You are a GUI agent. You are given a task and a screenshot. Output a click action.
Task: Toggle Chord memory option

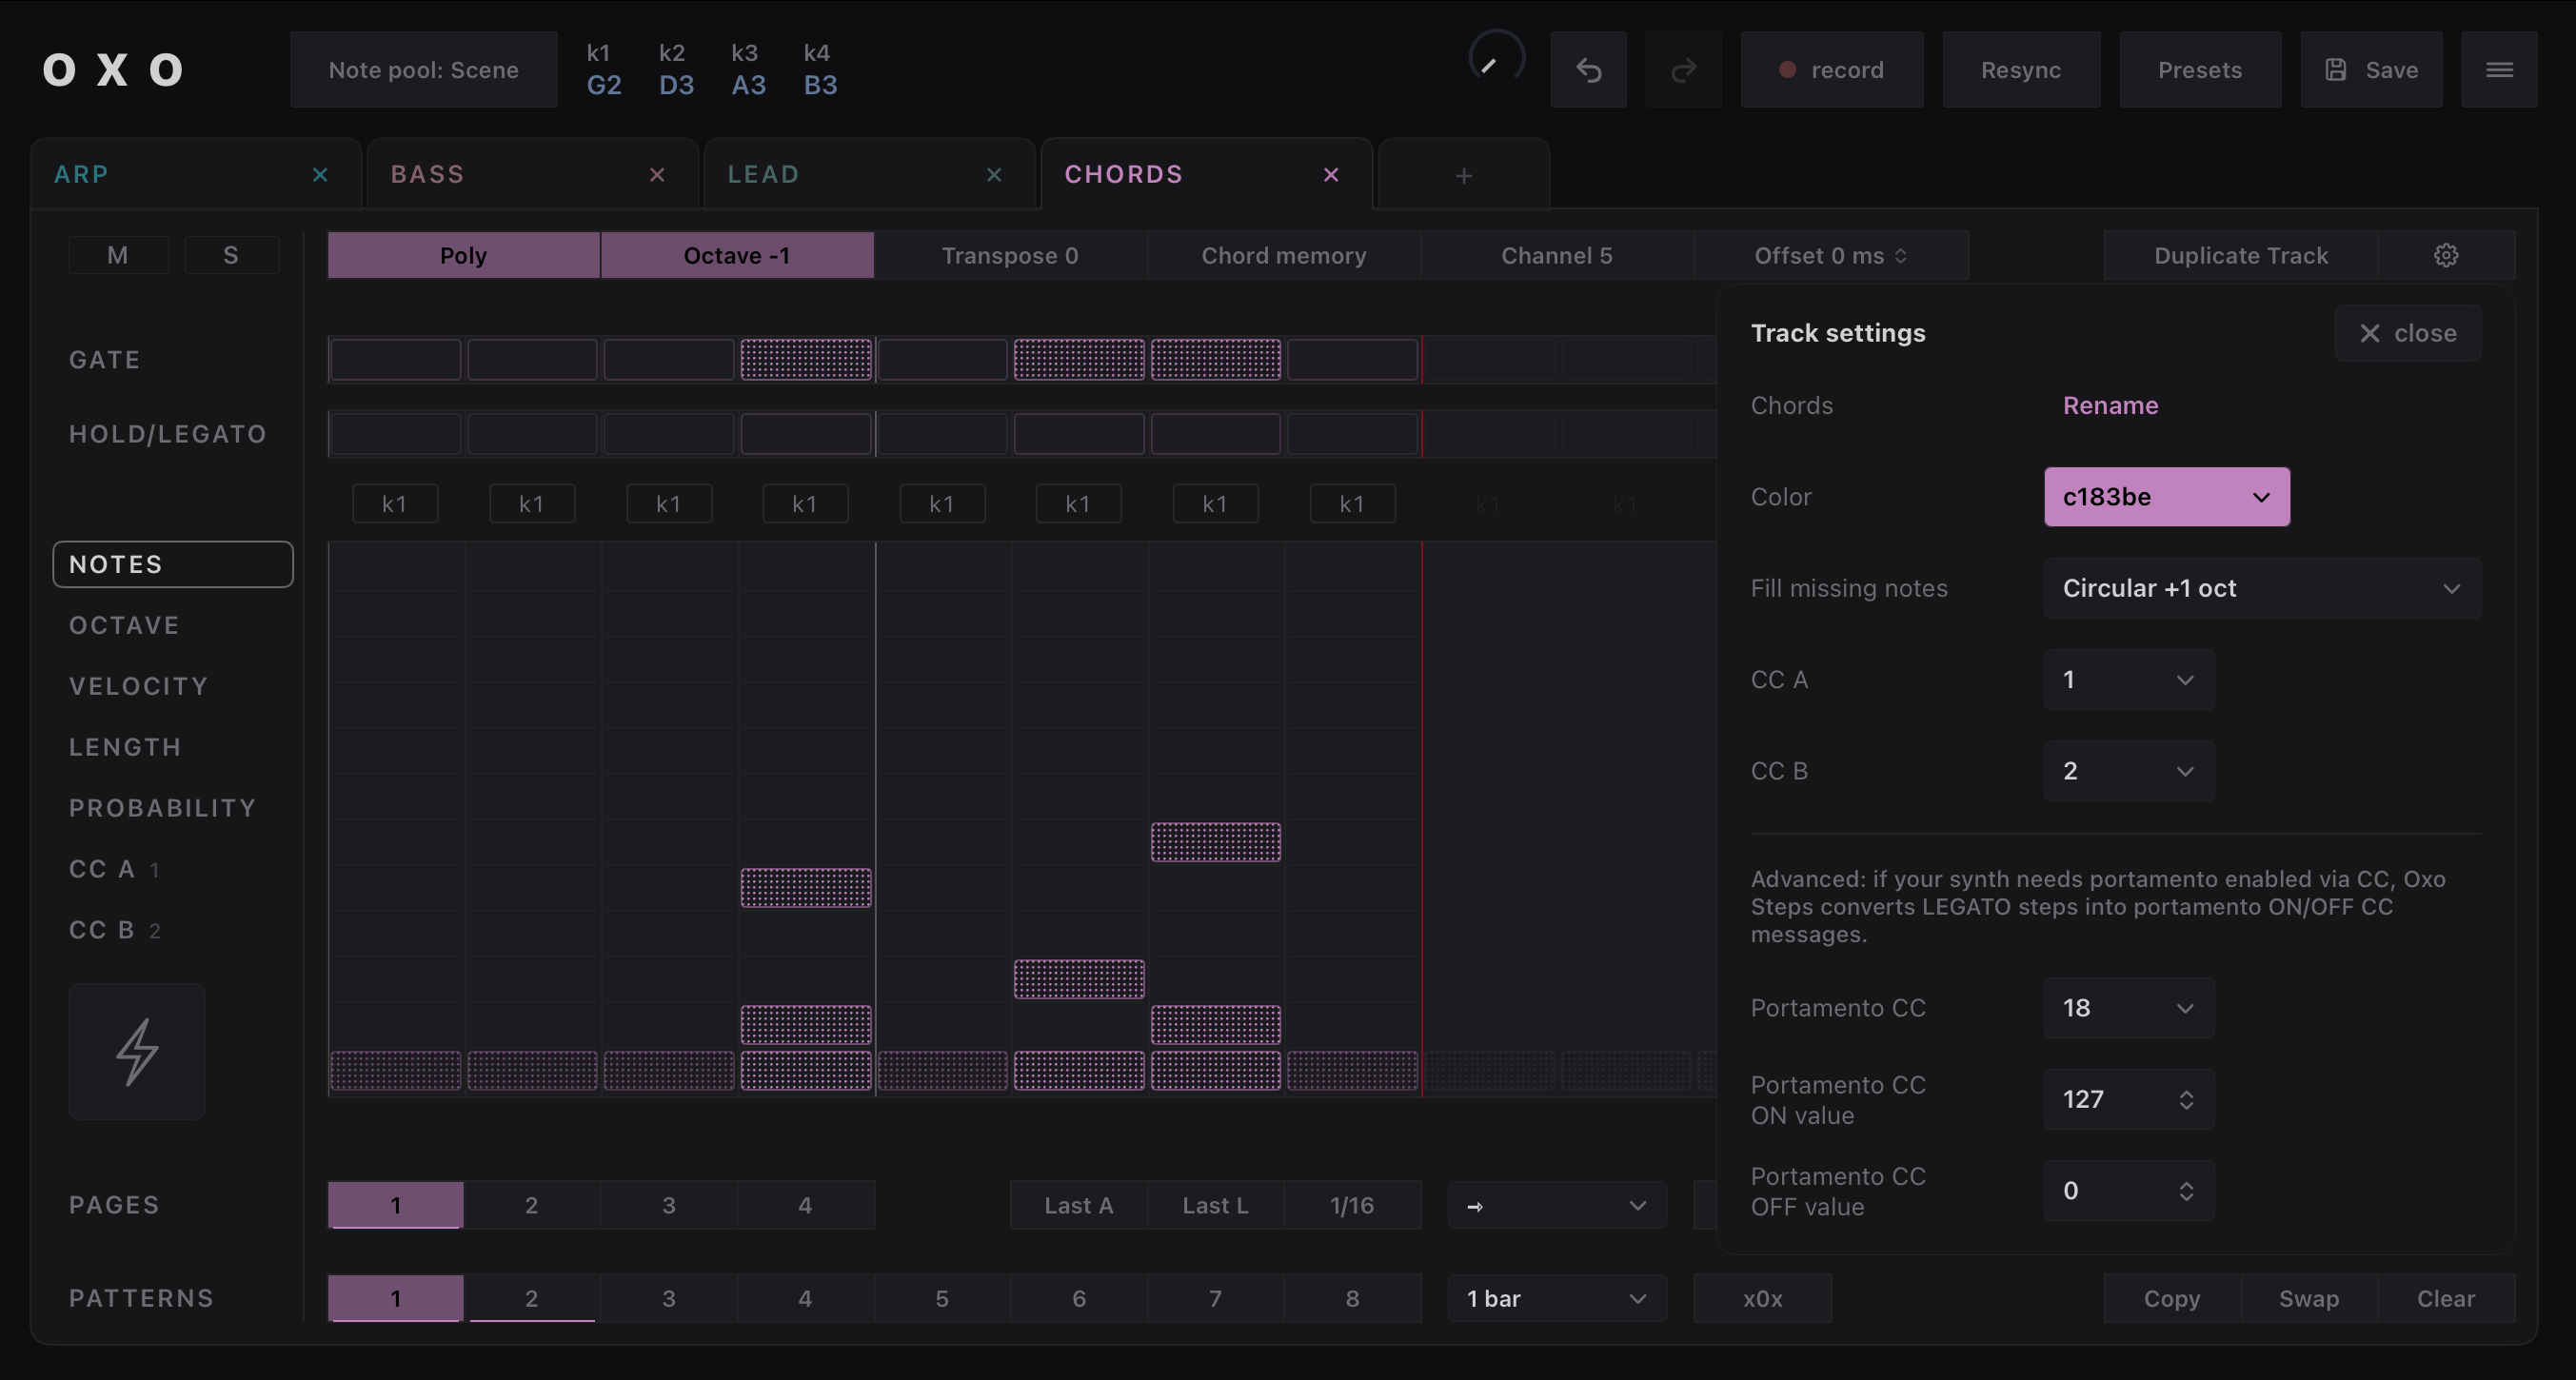click(x=1283, y=255)
